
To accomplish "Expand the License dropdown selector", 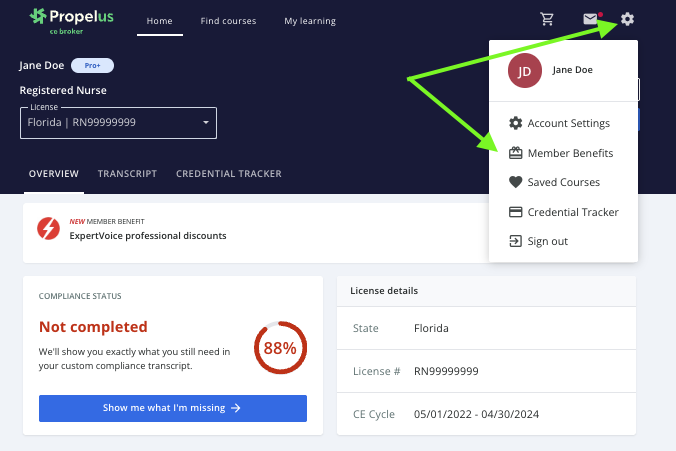I will point(118,122).
